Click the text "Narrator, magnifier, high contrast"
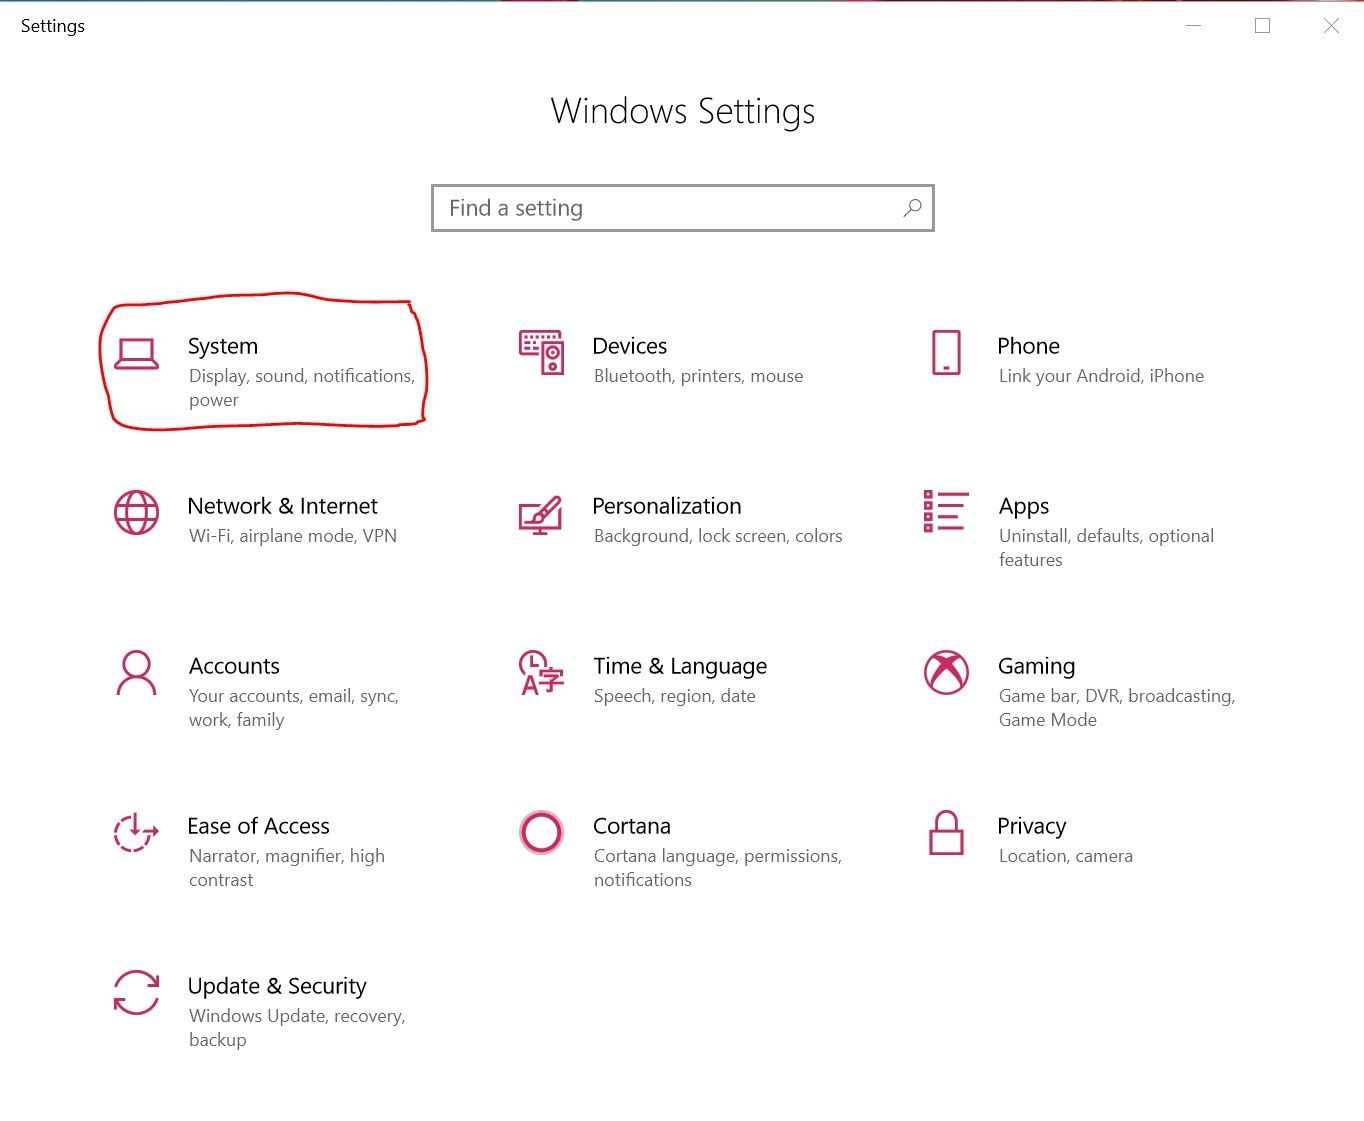1364x1121 pixels. (x=287, y=868)
